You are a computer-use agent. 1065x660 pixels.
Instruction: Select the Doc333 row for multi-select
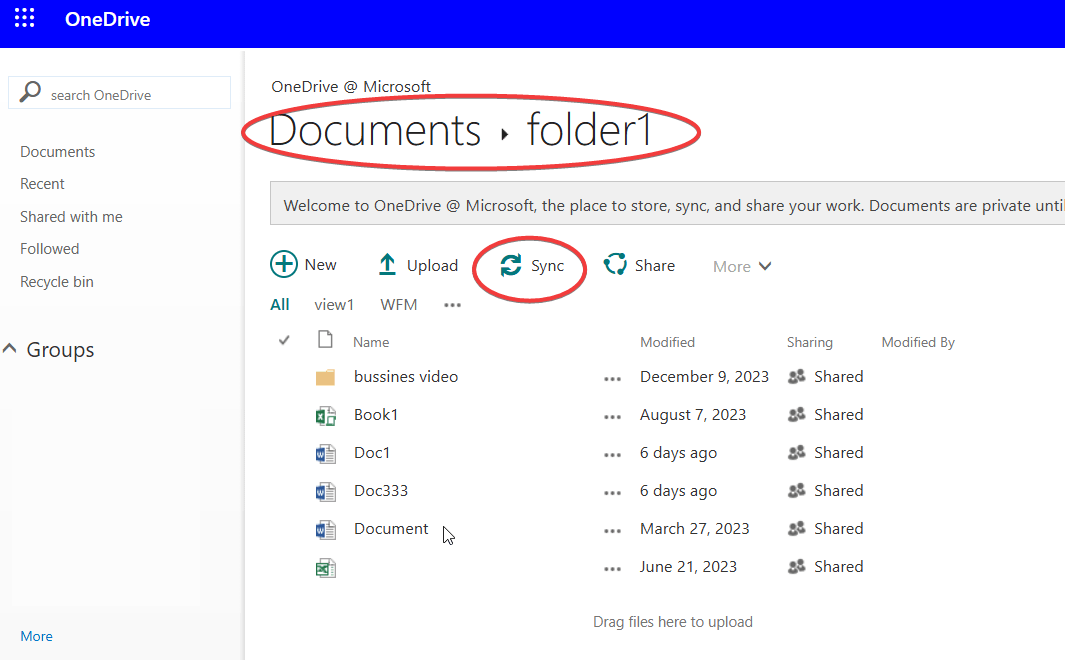[x=381, y=490]
